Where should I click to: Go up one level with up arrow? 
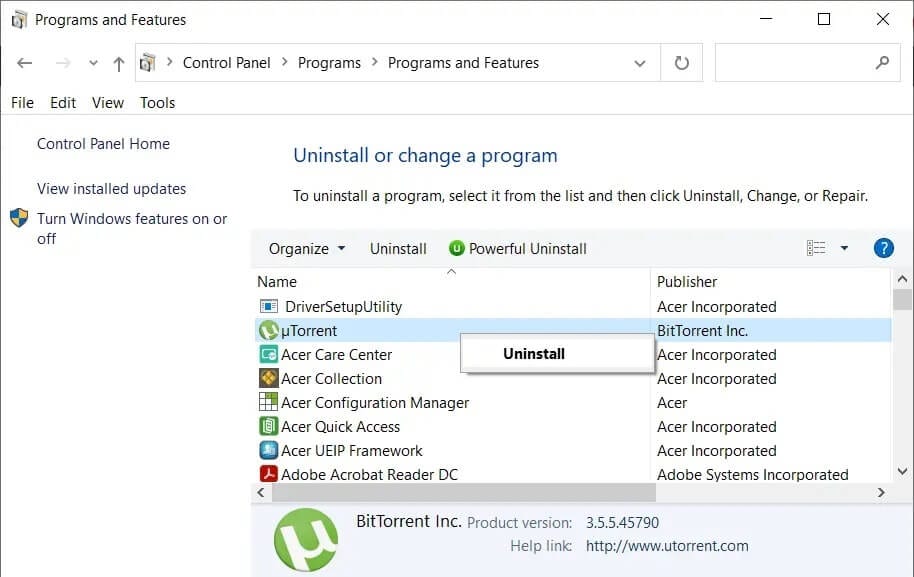tap(119, 64)
